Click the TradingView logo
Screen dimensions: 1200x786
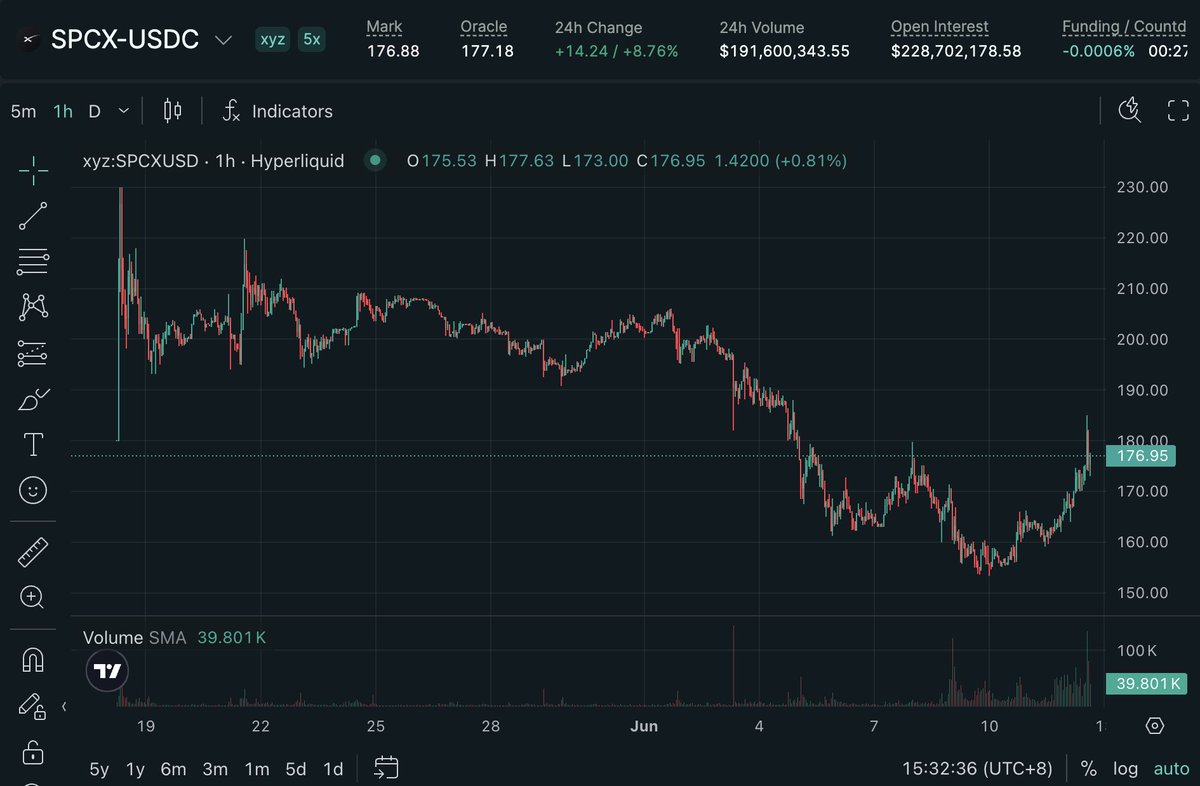pos(107,671)
